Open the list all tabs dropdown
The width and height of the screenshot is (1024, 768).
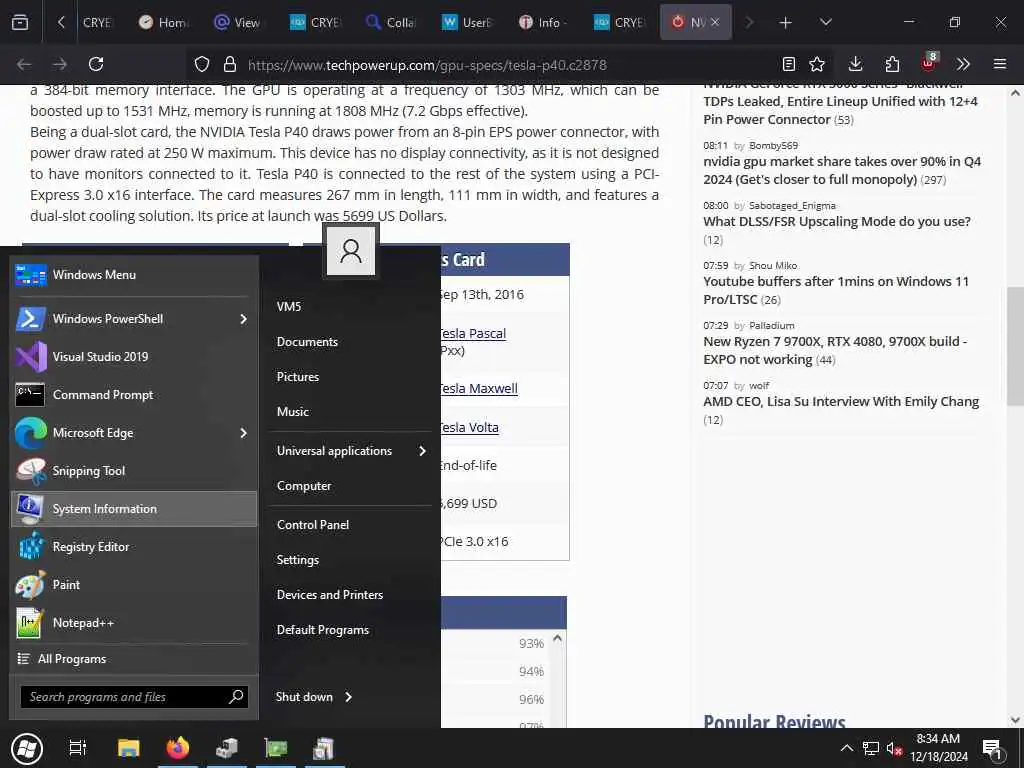tap(825, 22)
